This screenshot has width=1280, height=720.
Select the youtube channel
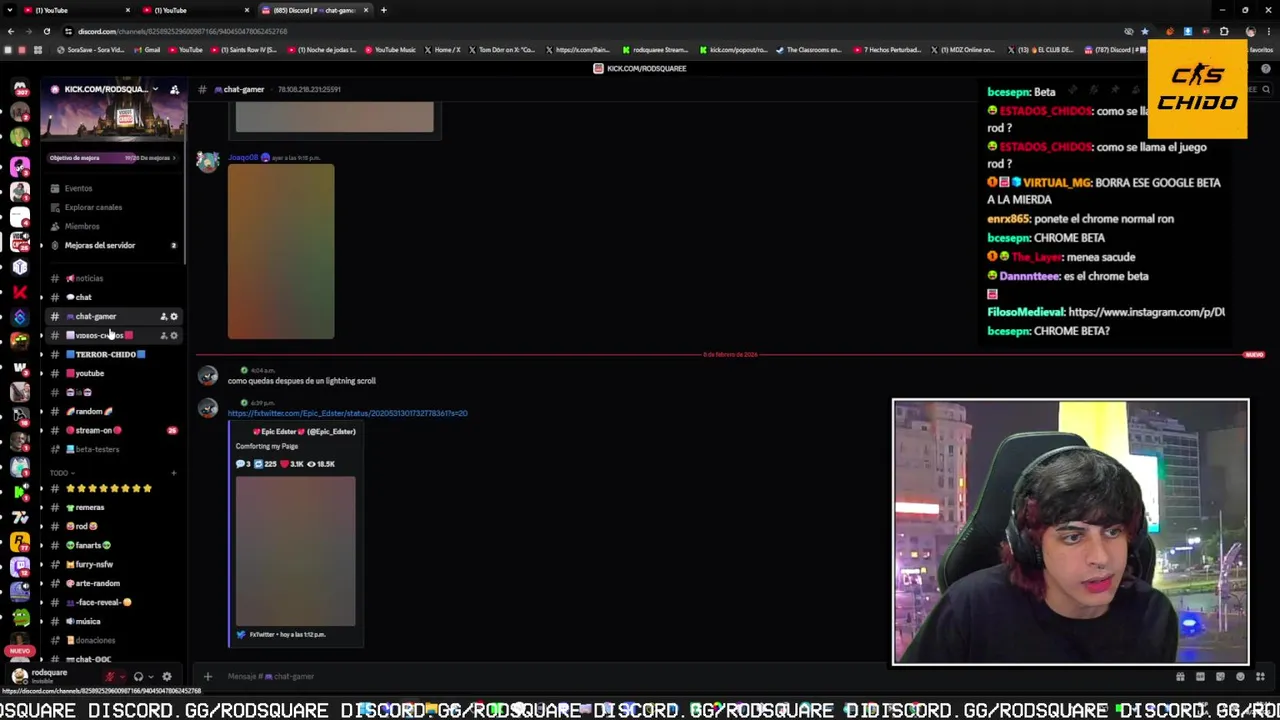pos(112,373)
